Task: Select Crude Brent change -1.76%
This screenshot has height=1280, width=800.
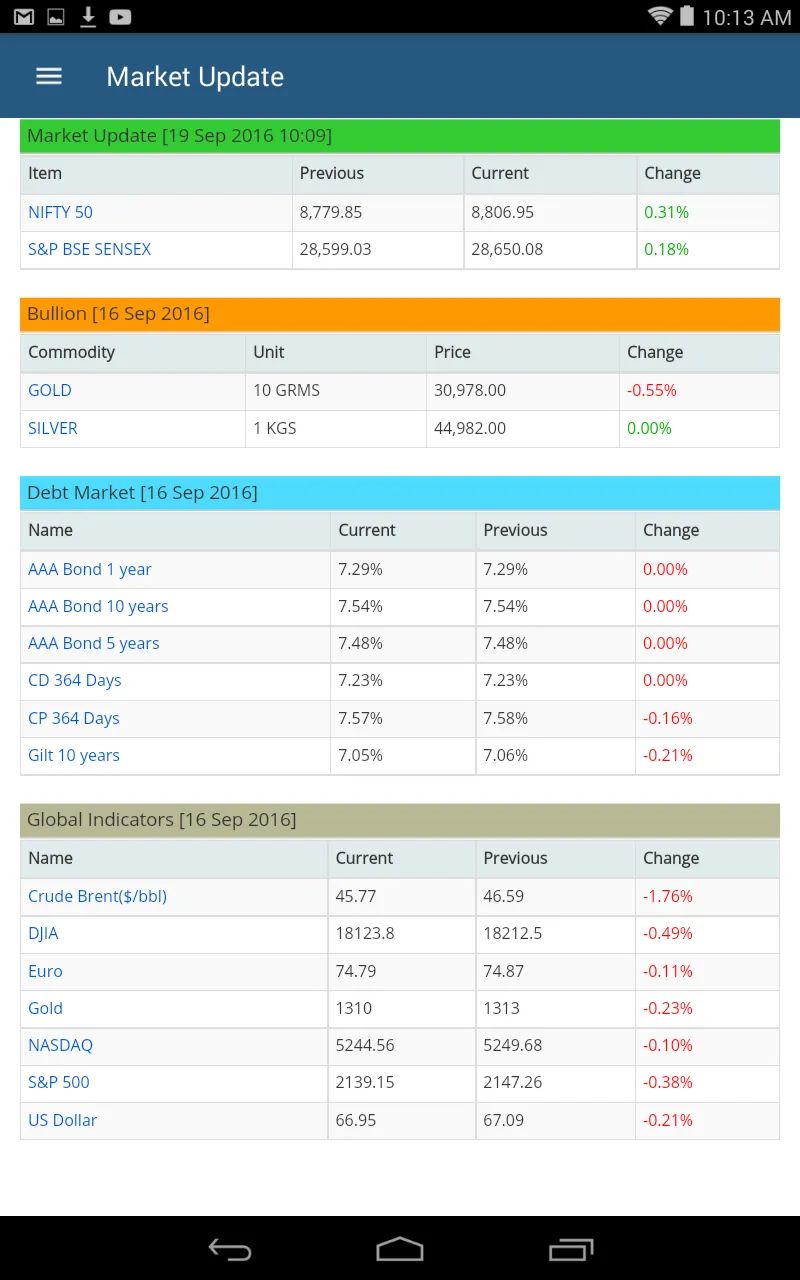Action: click(668, 896)
